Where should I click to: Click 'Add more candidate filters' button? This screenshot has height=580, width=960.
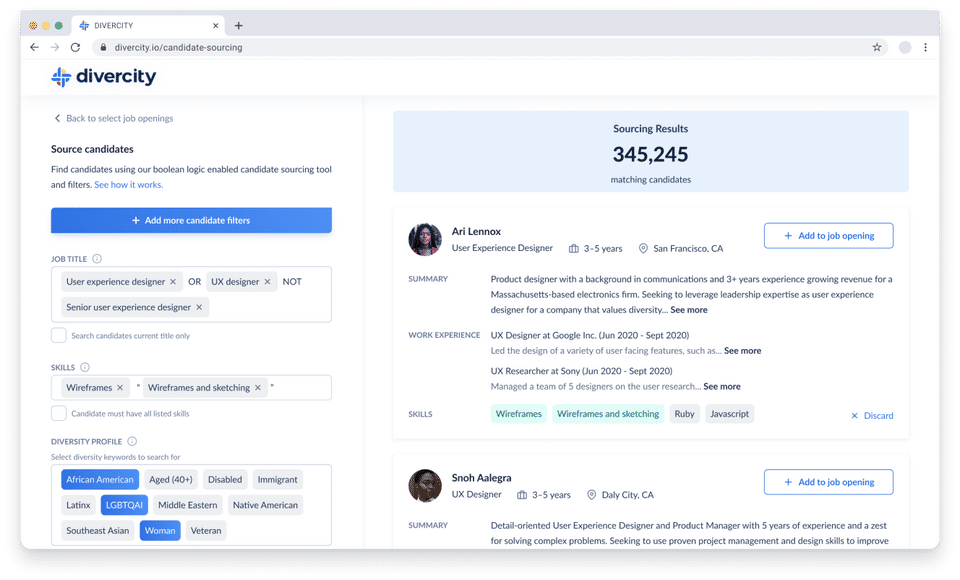[x=191, y=220]
